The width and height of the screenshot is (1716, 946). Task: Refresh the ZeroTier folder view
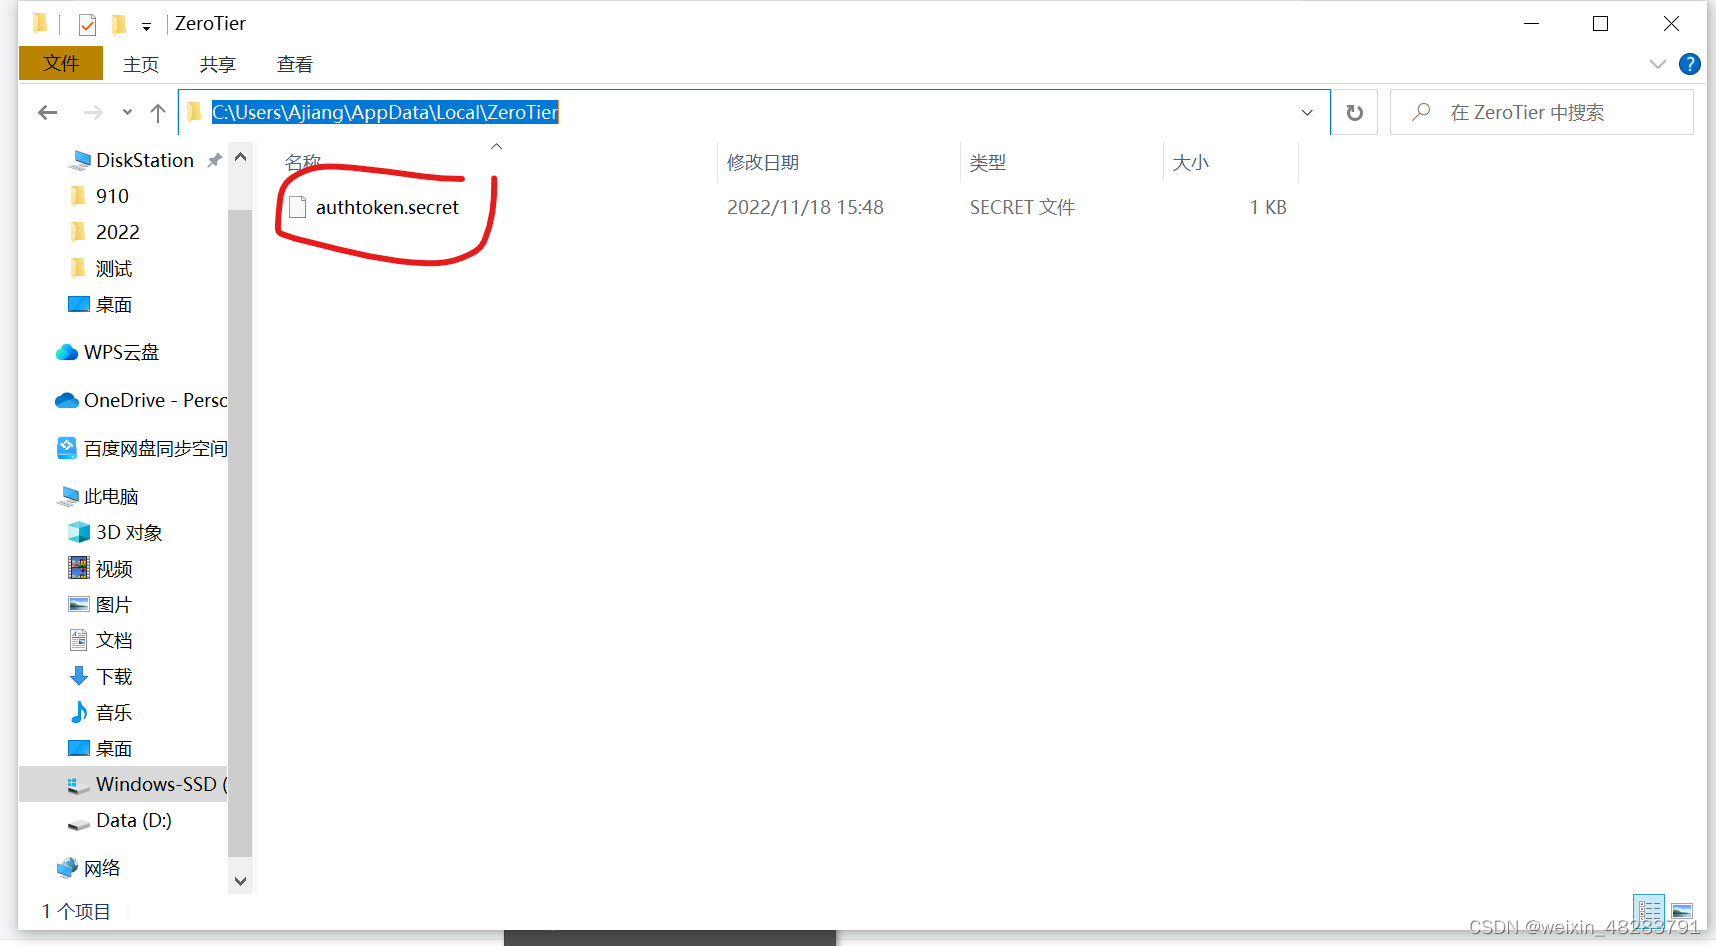pos(1354,112)
